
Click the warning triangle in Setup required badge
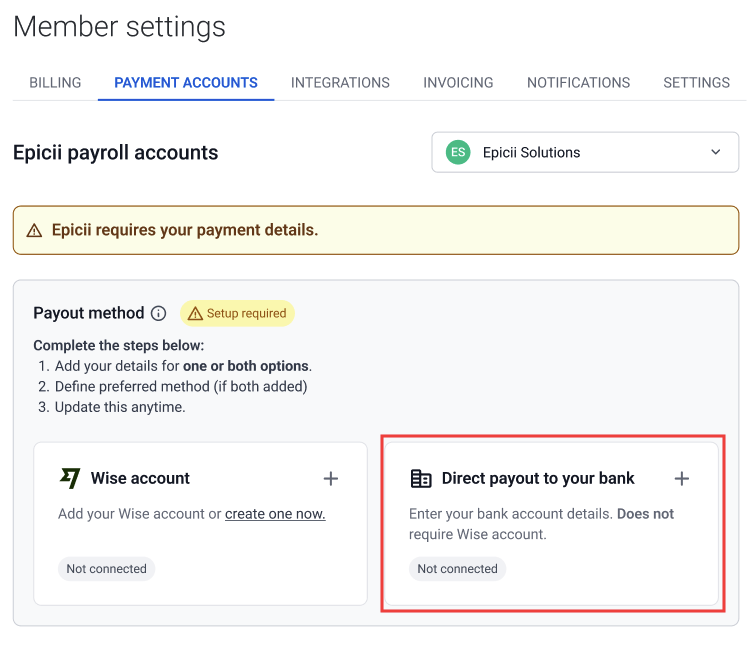(x=195, y=313)
